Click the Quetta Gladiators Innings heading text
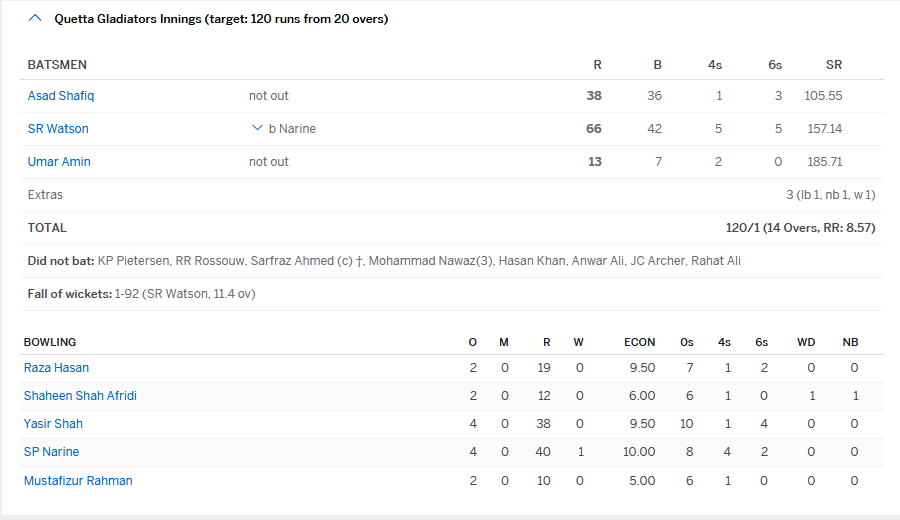This screenshot has height=520, width=900. pos(221,19)
